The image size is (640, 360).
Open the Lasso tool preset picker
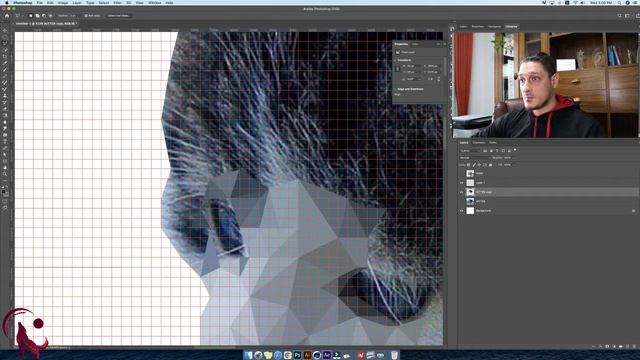click(x=19, y=16)
